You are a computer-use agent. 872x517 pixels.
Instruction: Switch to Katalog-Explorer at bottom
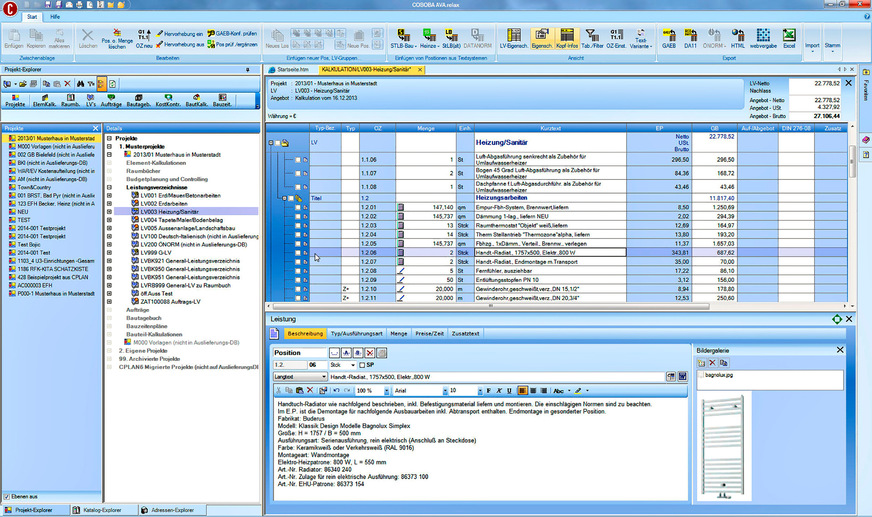point(104,510)
